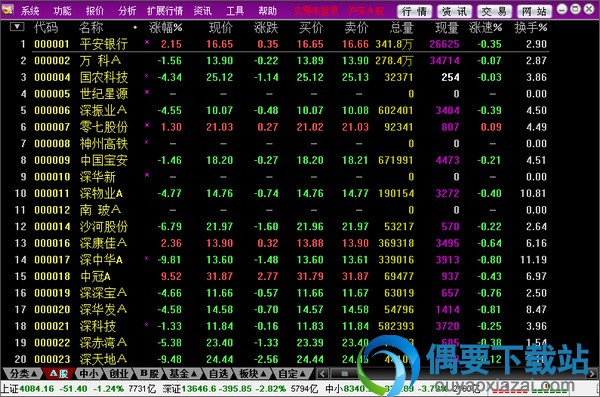
Task: Open the 资讯 menu
Action: click(202, 11)
